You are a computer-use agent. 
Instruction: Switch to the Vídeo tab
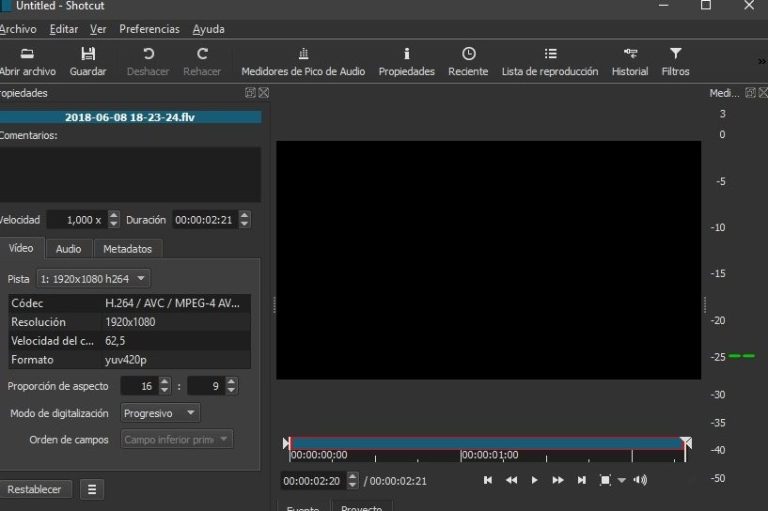[21, 248]
